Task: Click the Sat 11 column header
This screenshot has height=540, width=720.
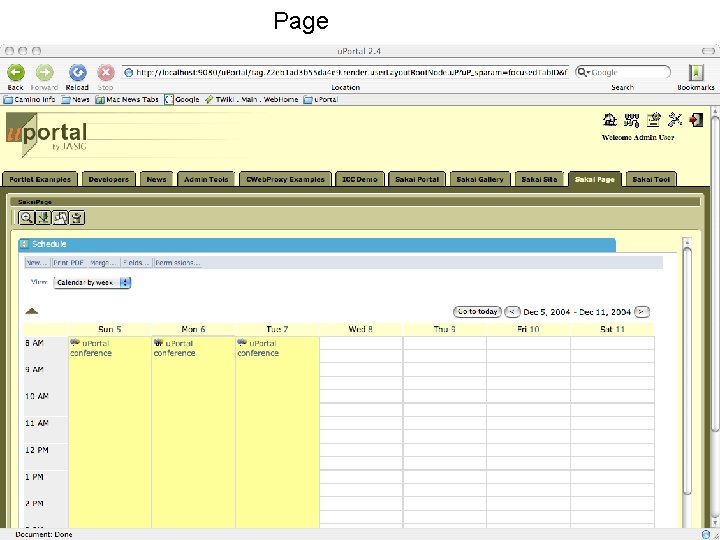Action: (612, 329)
